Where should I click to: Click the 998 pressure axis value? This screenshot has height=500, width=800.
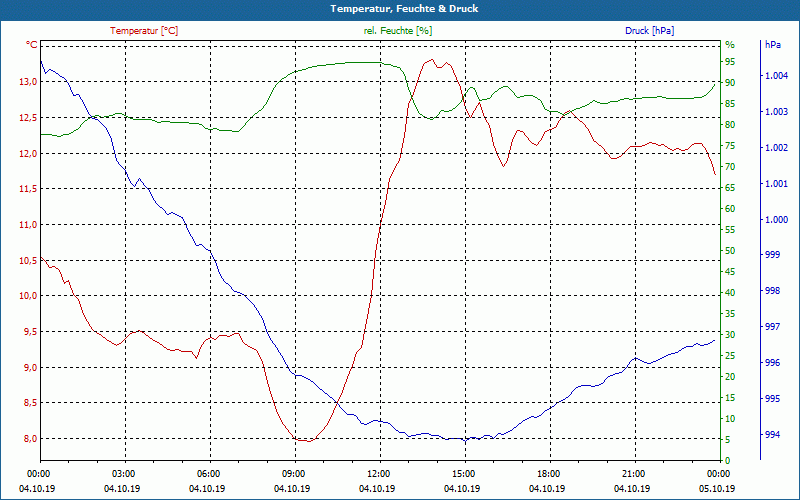point(773,291)
